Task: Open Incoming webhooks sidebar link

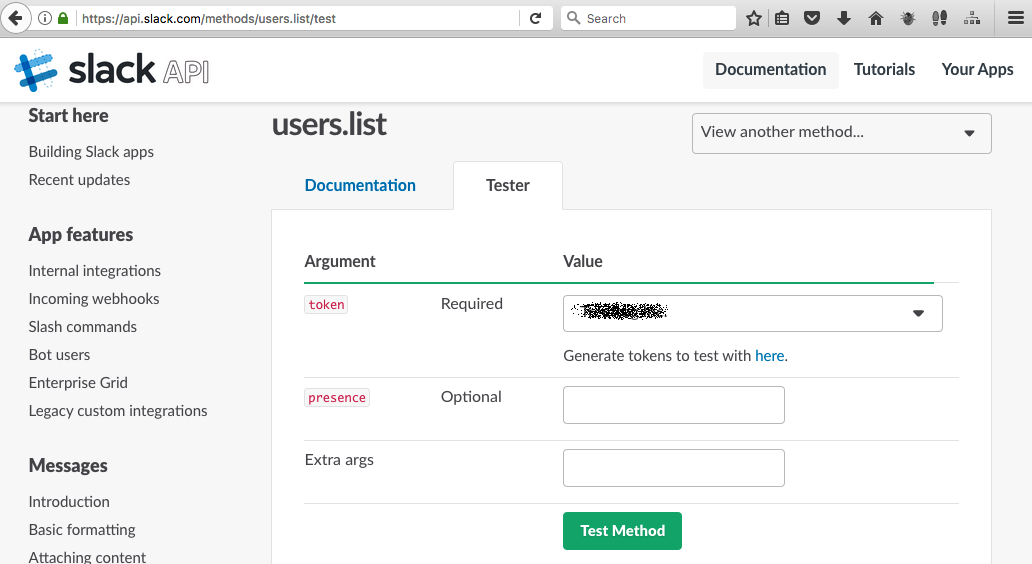Action: click(x=93, y=299)
